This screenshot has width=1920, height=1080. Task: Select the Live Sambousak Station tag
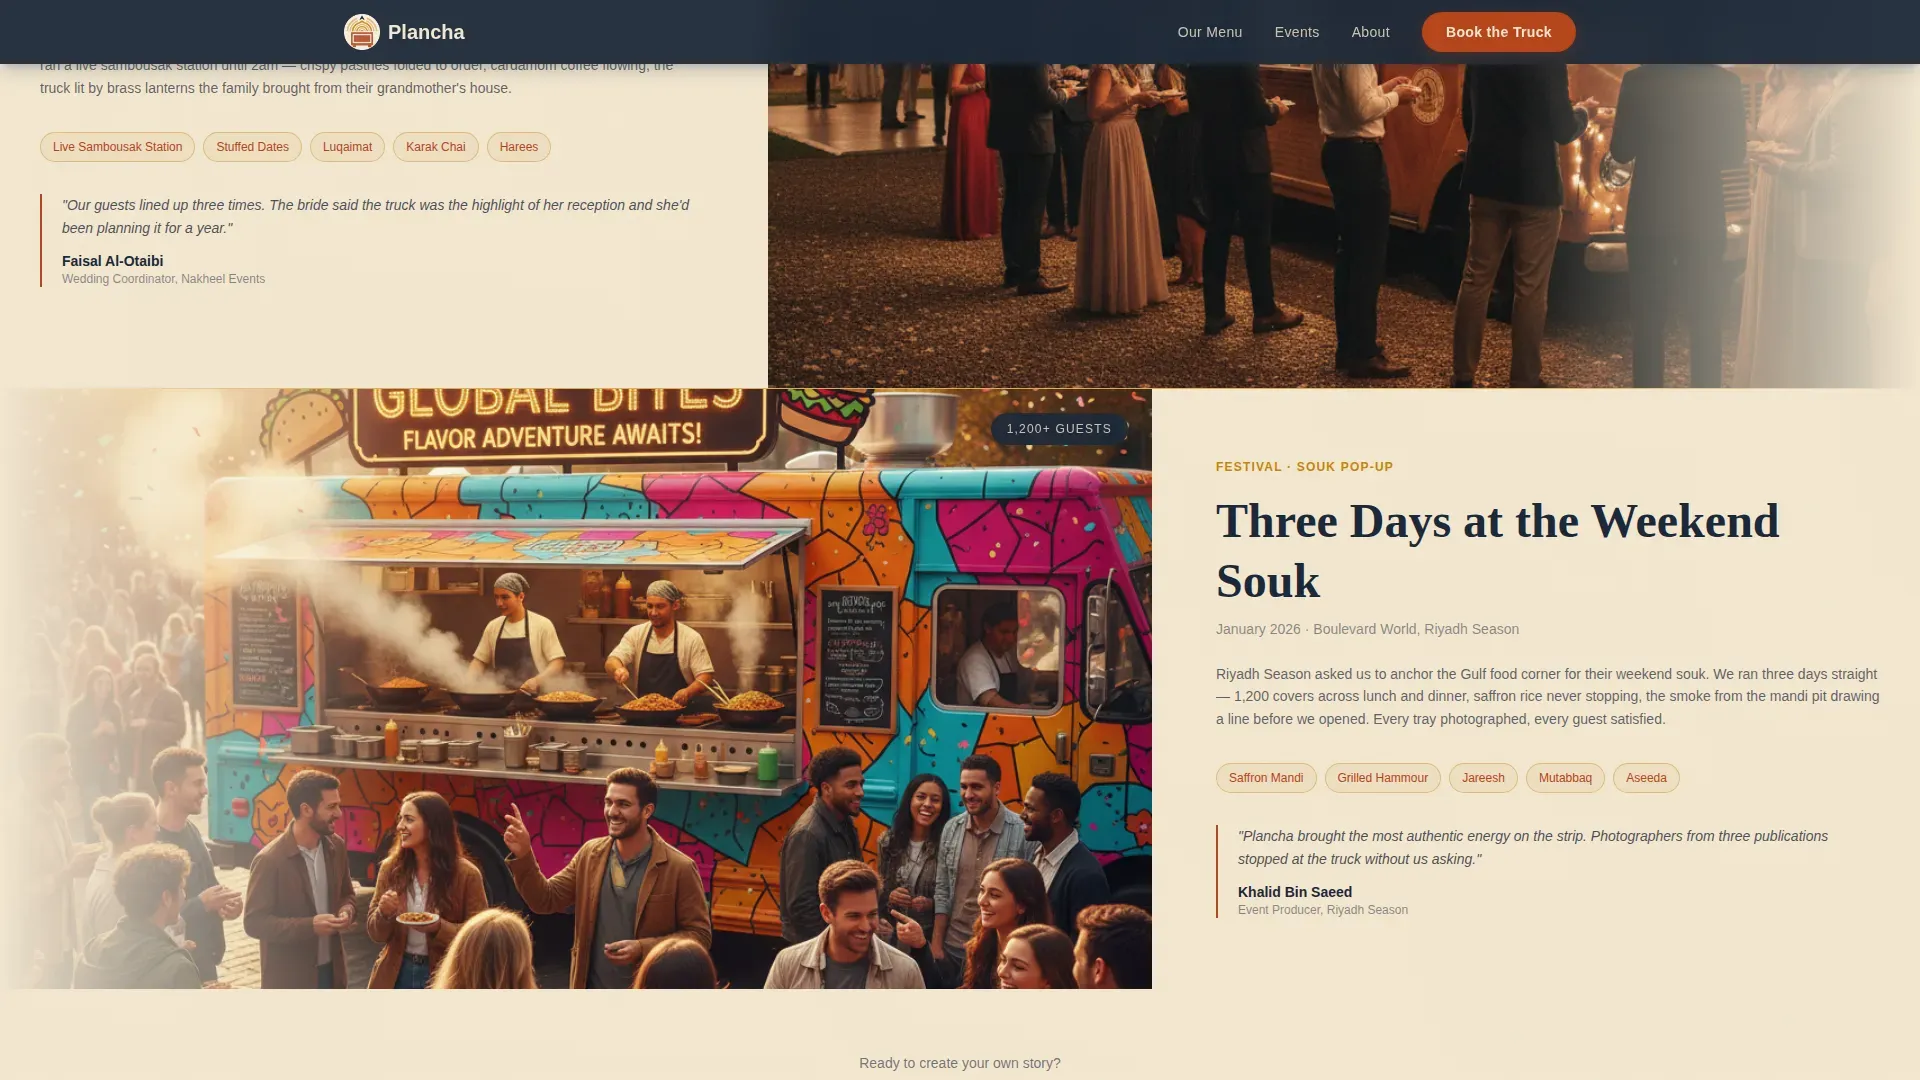(117, 147)
